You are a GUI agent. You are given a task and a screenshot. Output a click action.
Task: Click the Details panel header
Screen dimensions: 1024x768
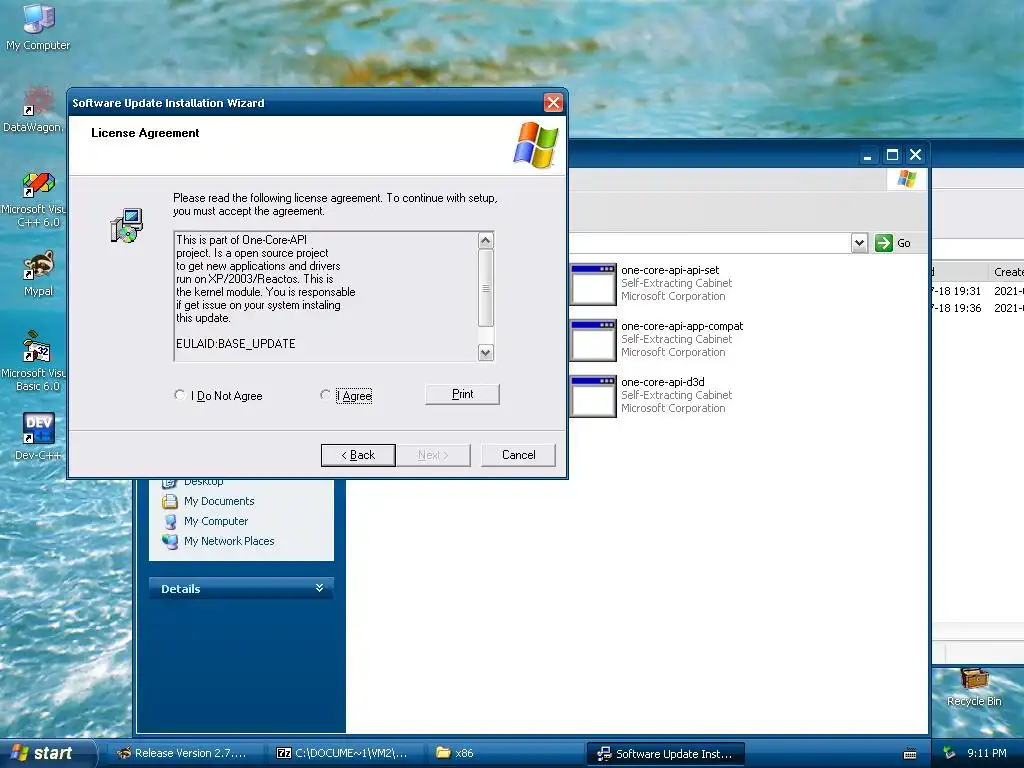pos(241,588)
